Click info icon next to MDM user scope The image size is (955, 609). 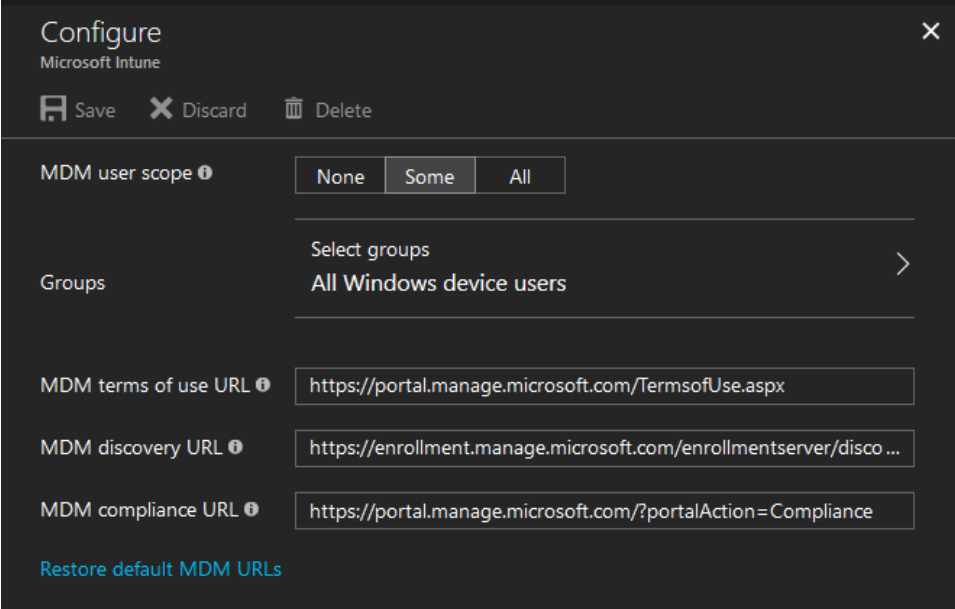(205, 173)
